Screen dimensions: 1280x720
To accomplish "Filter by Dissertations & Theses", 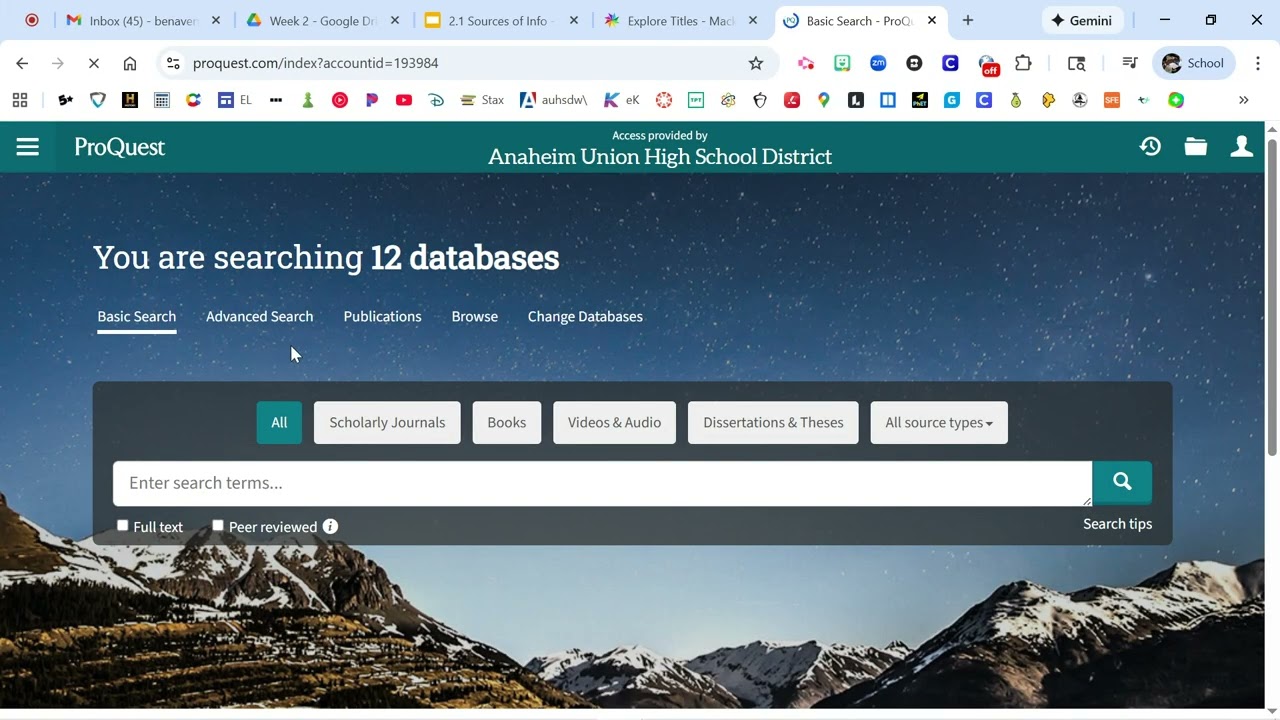I will tap(773, 422).
